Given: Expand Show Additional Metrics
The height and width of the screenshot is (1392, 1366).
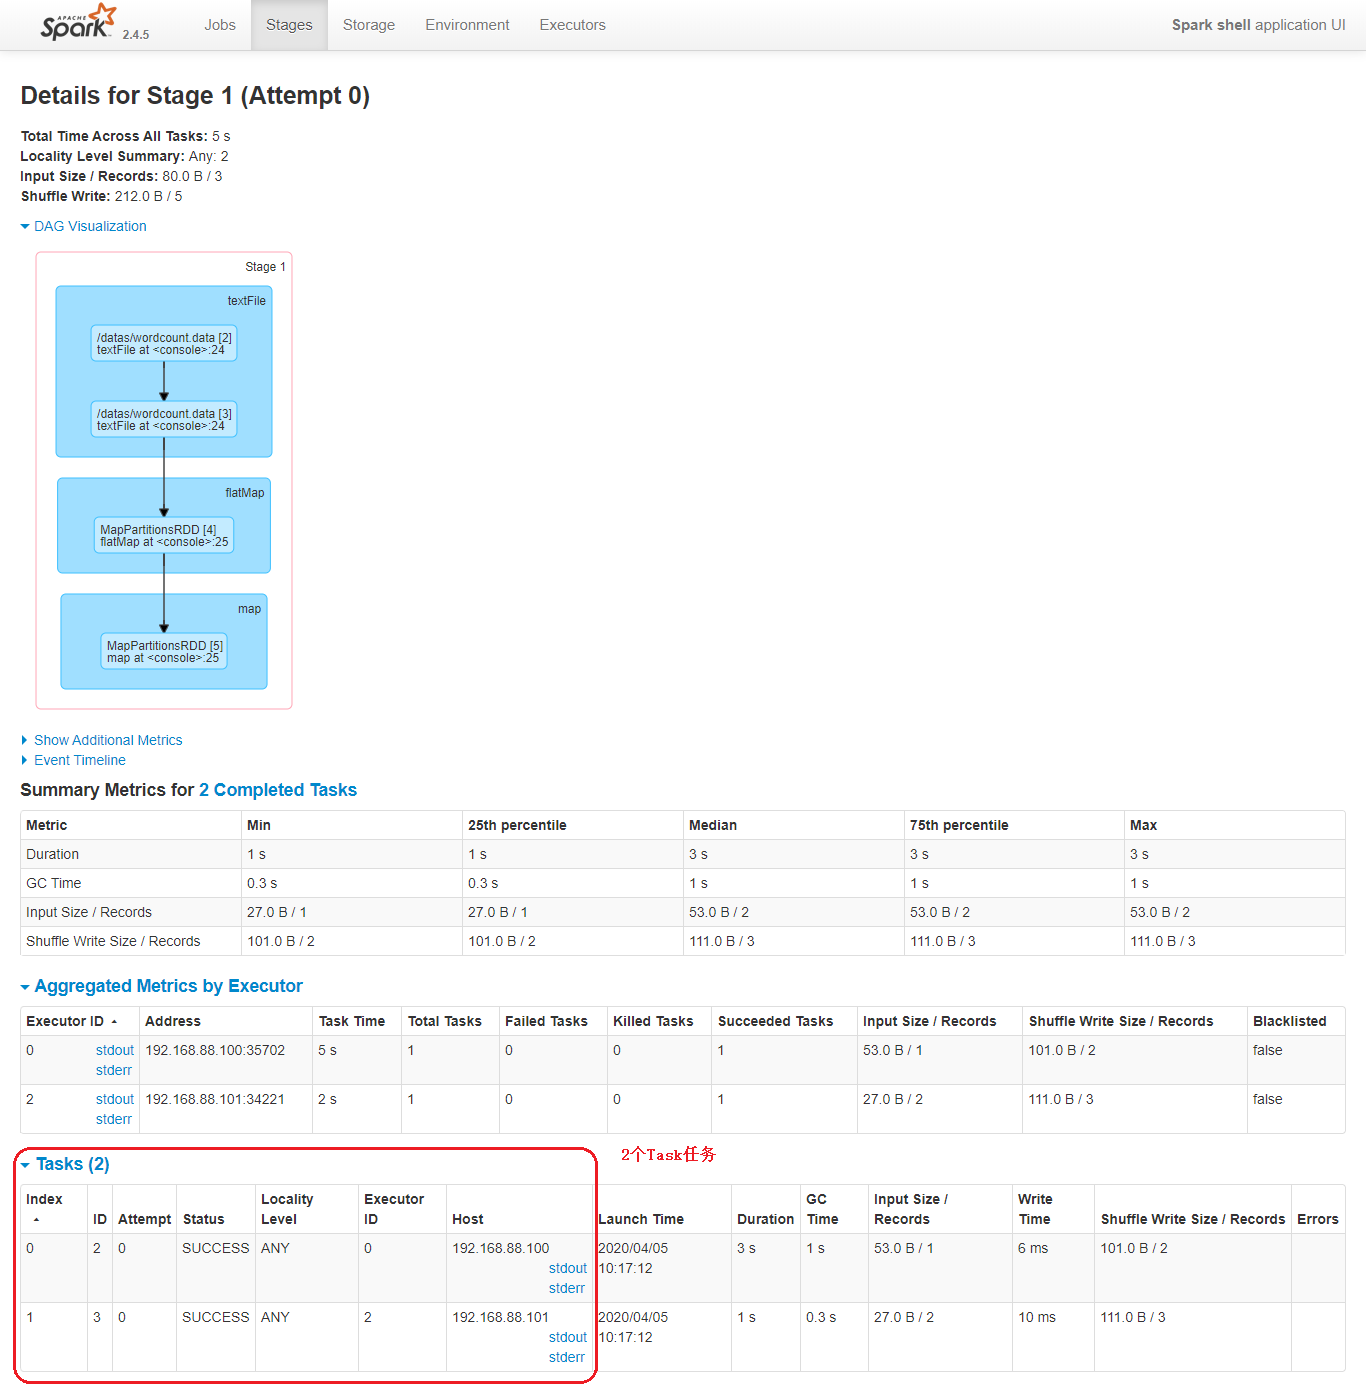Looking at the screenshot, I should point(102,740).
